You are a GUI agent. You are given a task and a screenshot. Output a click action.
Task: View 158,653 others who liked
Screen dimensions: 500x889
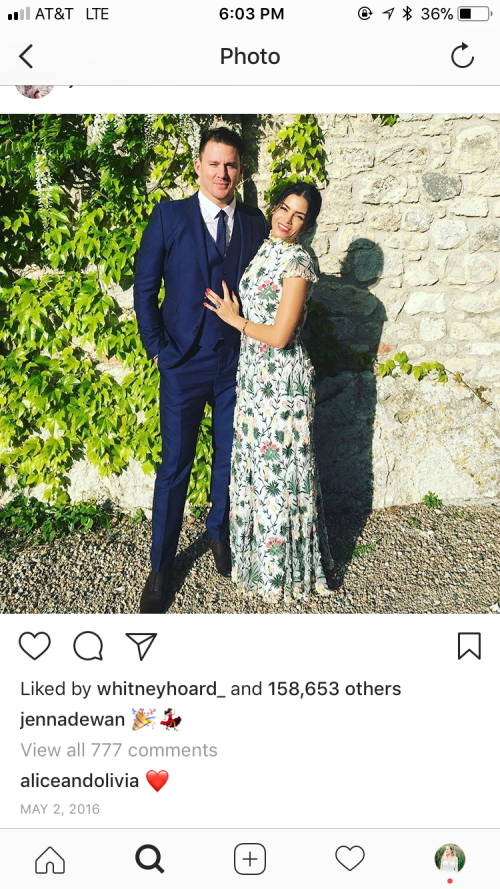[334, 689]
